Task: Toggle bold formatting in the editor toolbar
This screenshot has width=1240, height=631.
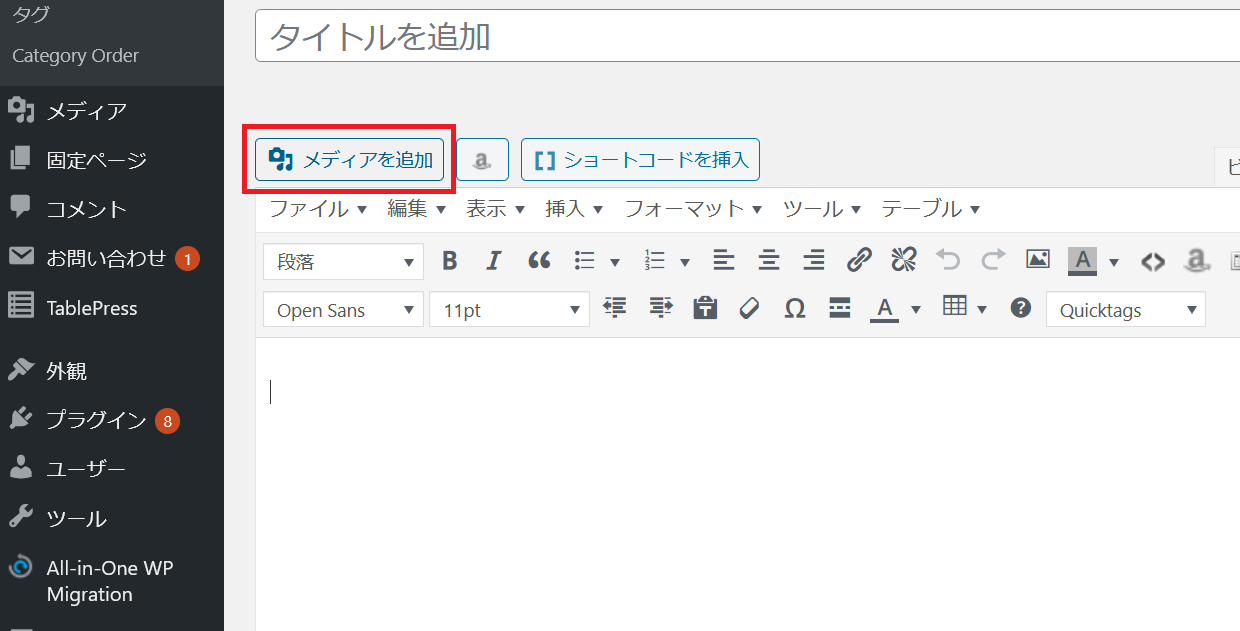Action: click(450, 261)
